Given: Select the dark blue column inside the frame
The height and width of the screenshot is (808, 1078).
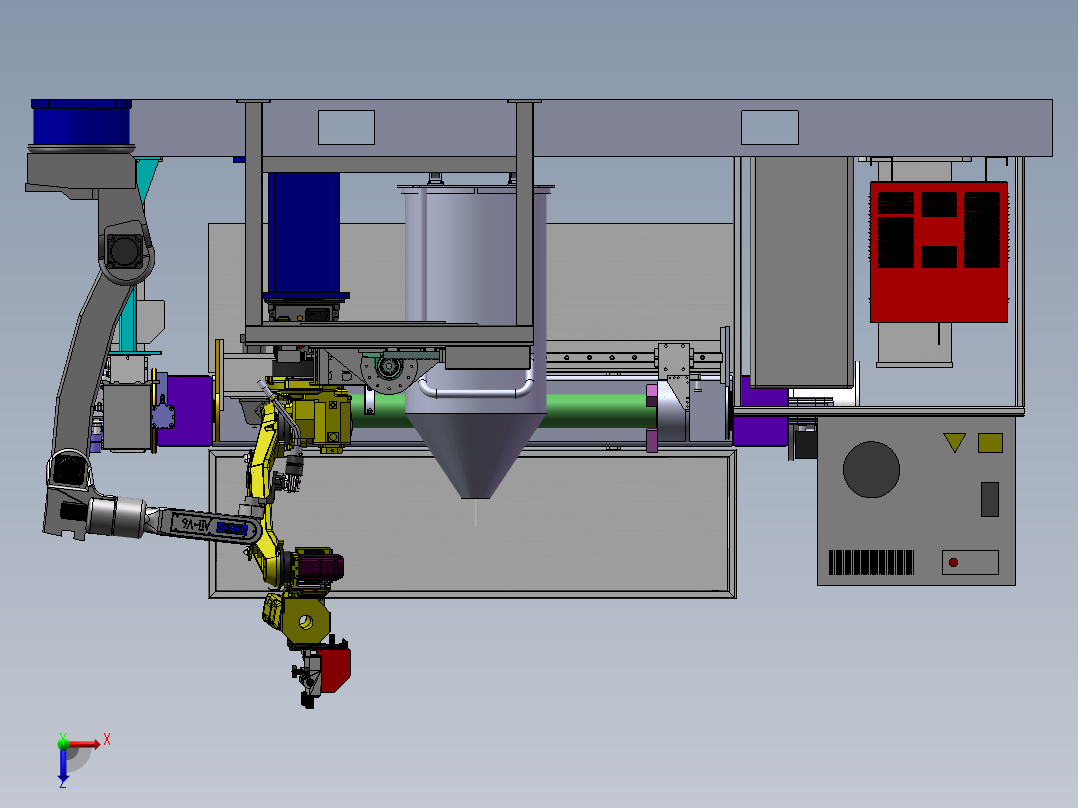Looking at the screenshot, I should click(x=304, y=232).
